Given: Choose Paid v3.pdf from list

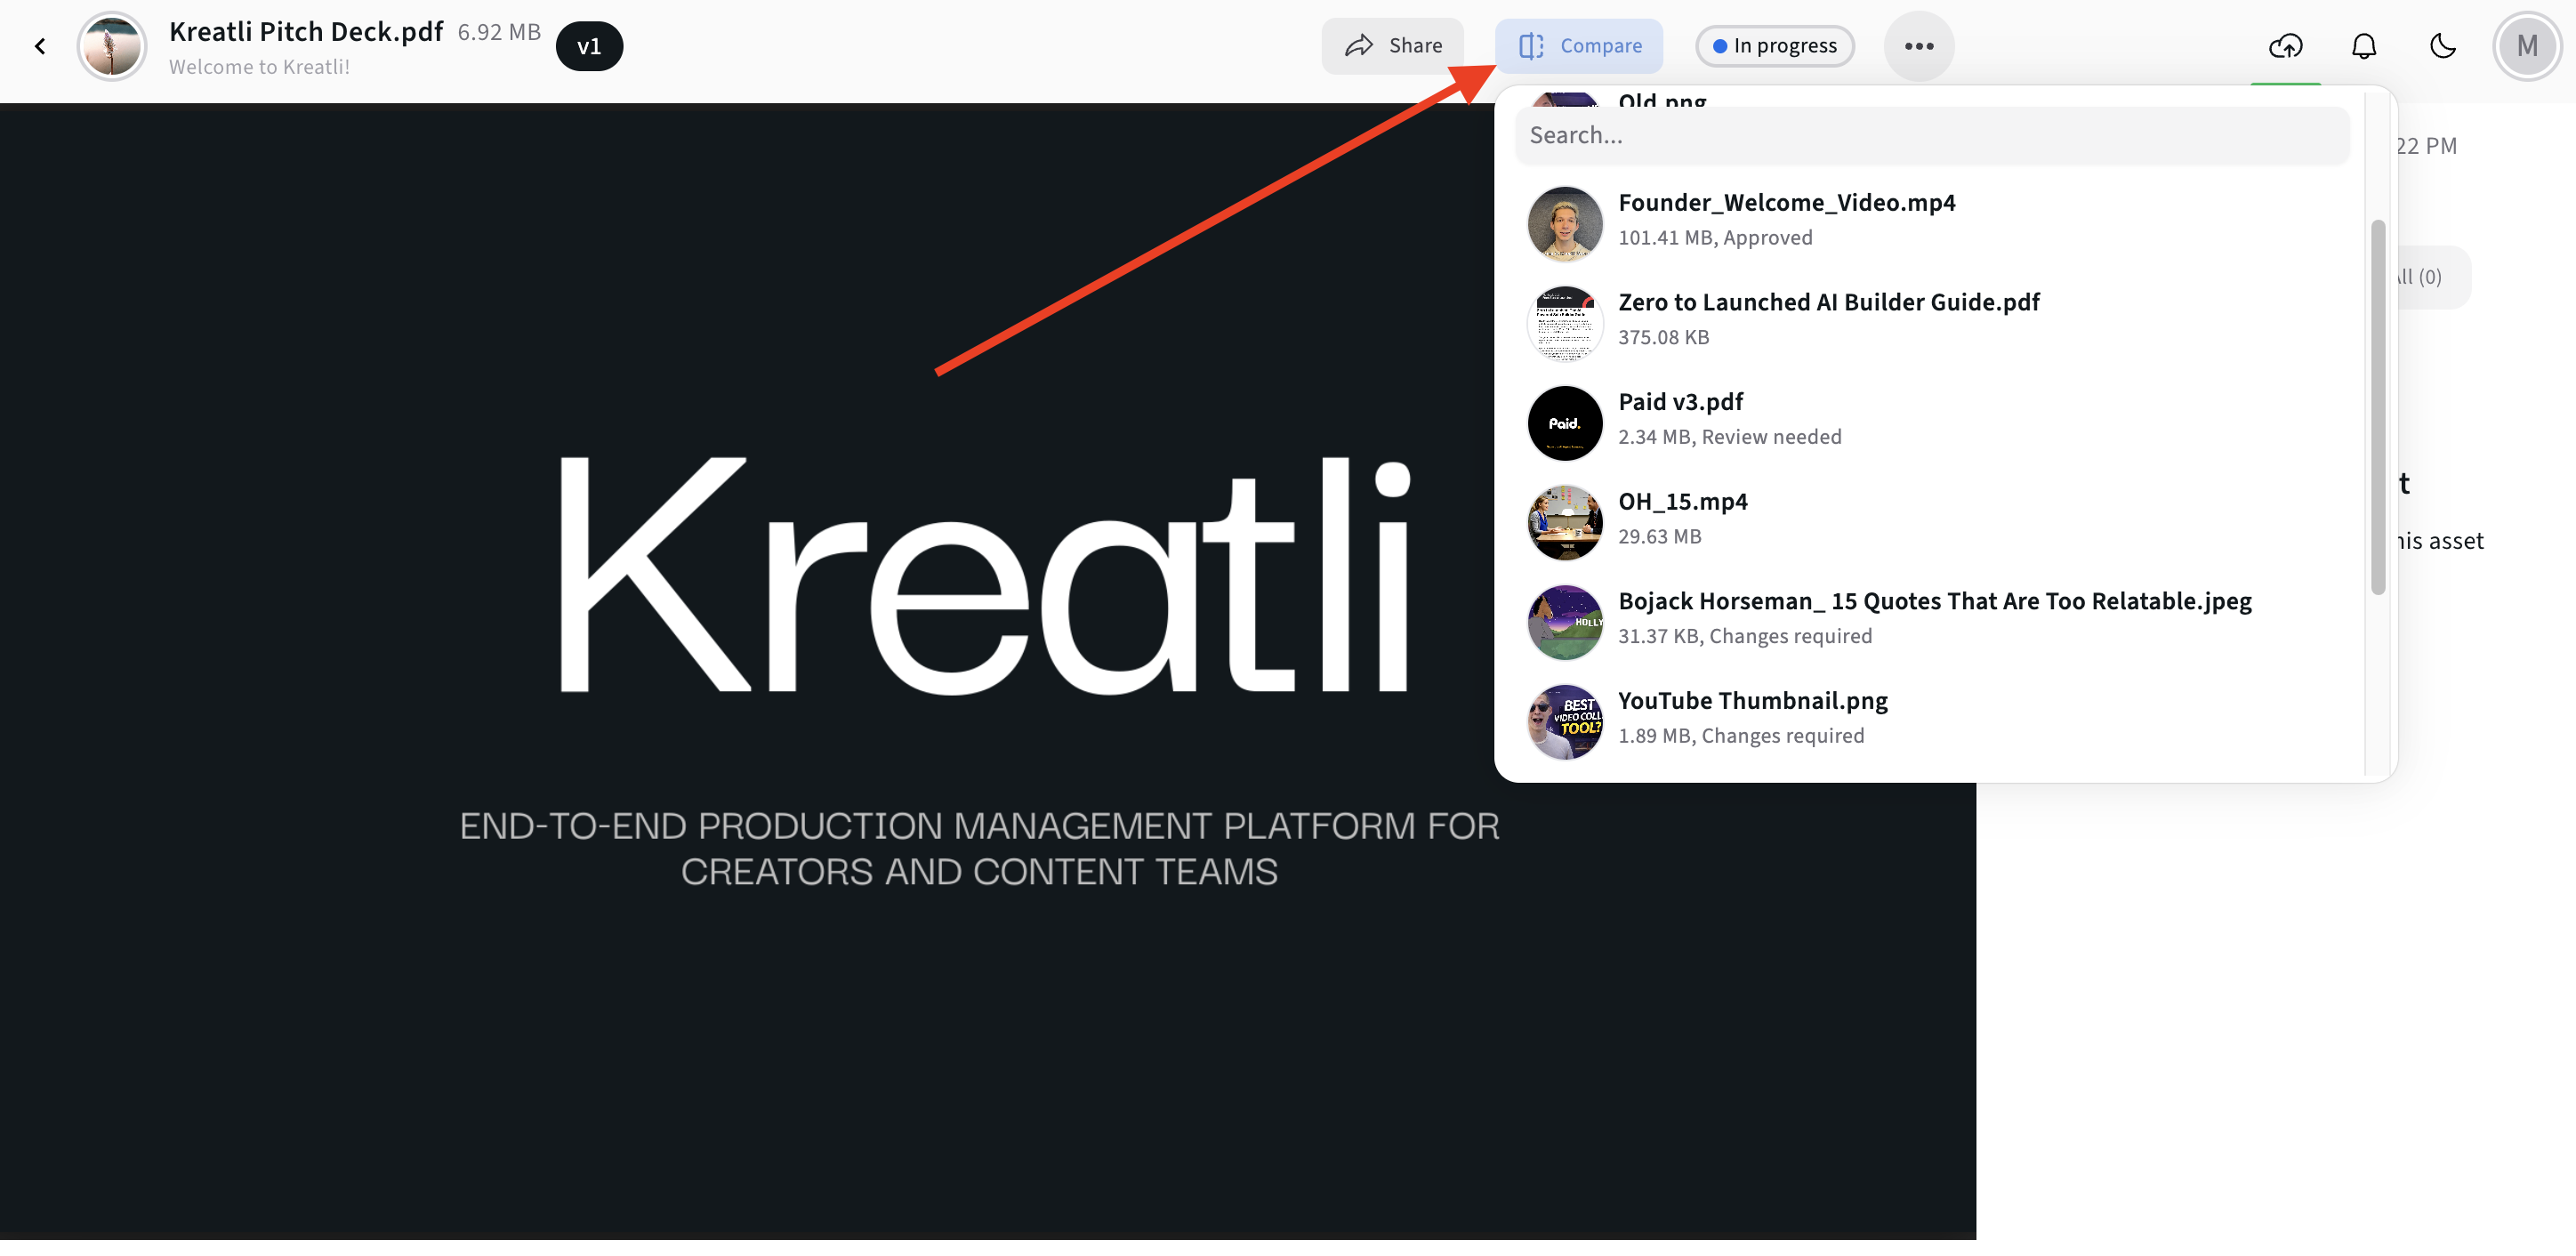Looking at the screenshot, I should coord(1680,420).
